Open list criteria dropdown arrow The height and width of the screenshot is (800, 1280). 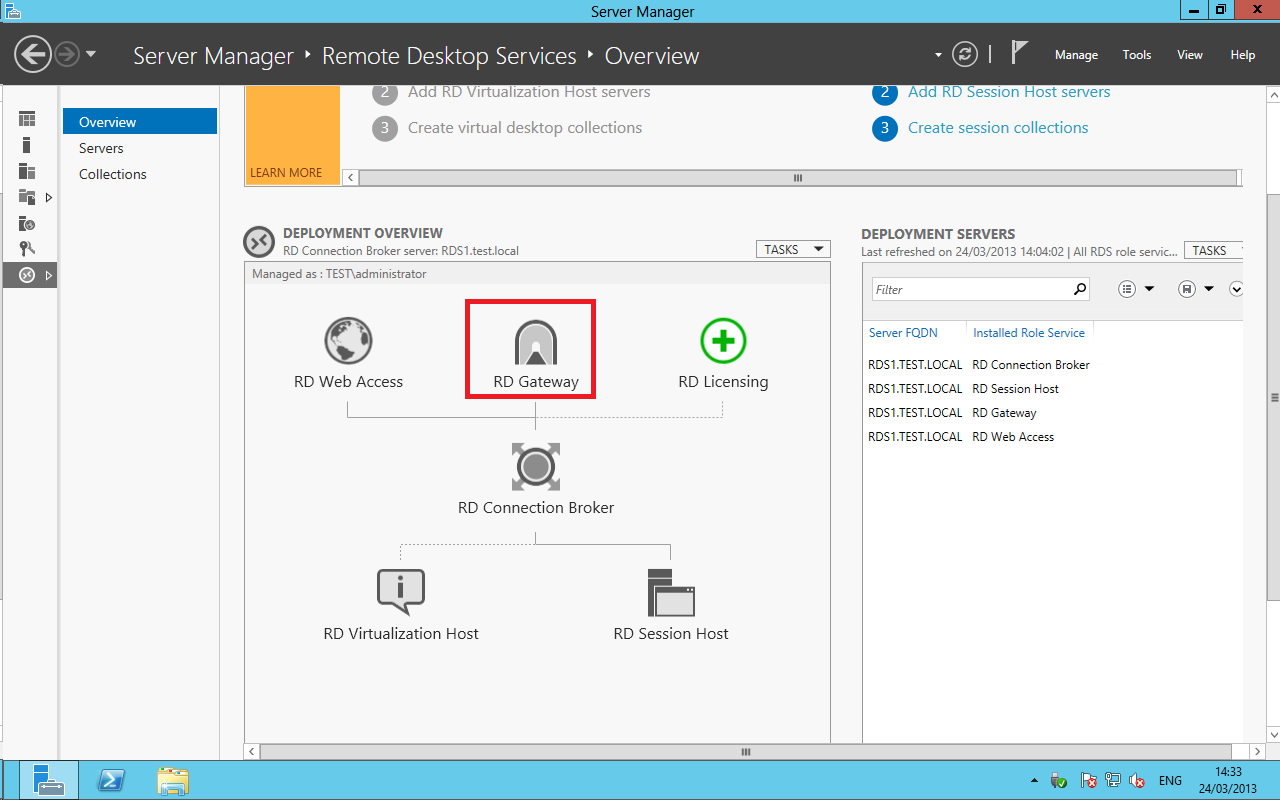(x=1149, y=289)
